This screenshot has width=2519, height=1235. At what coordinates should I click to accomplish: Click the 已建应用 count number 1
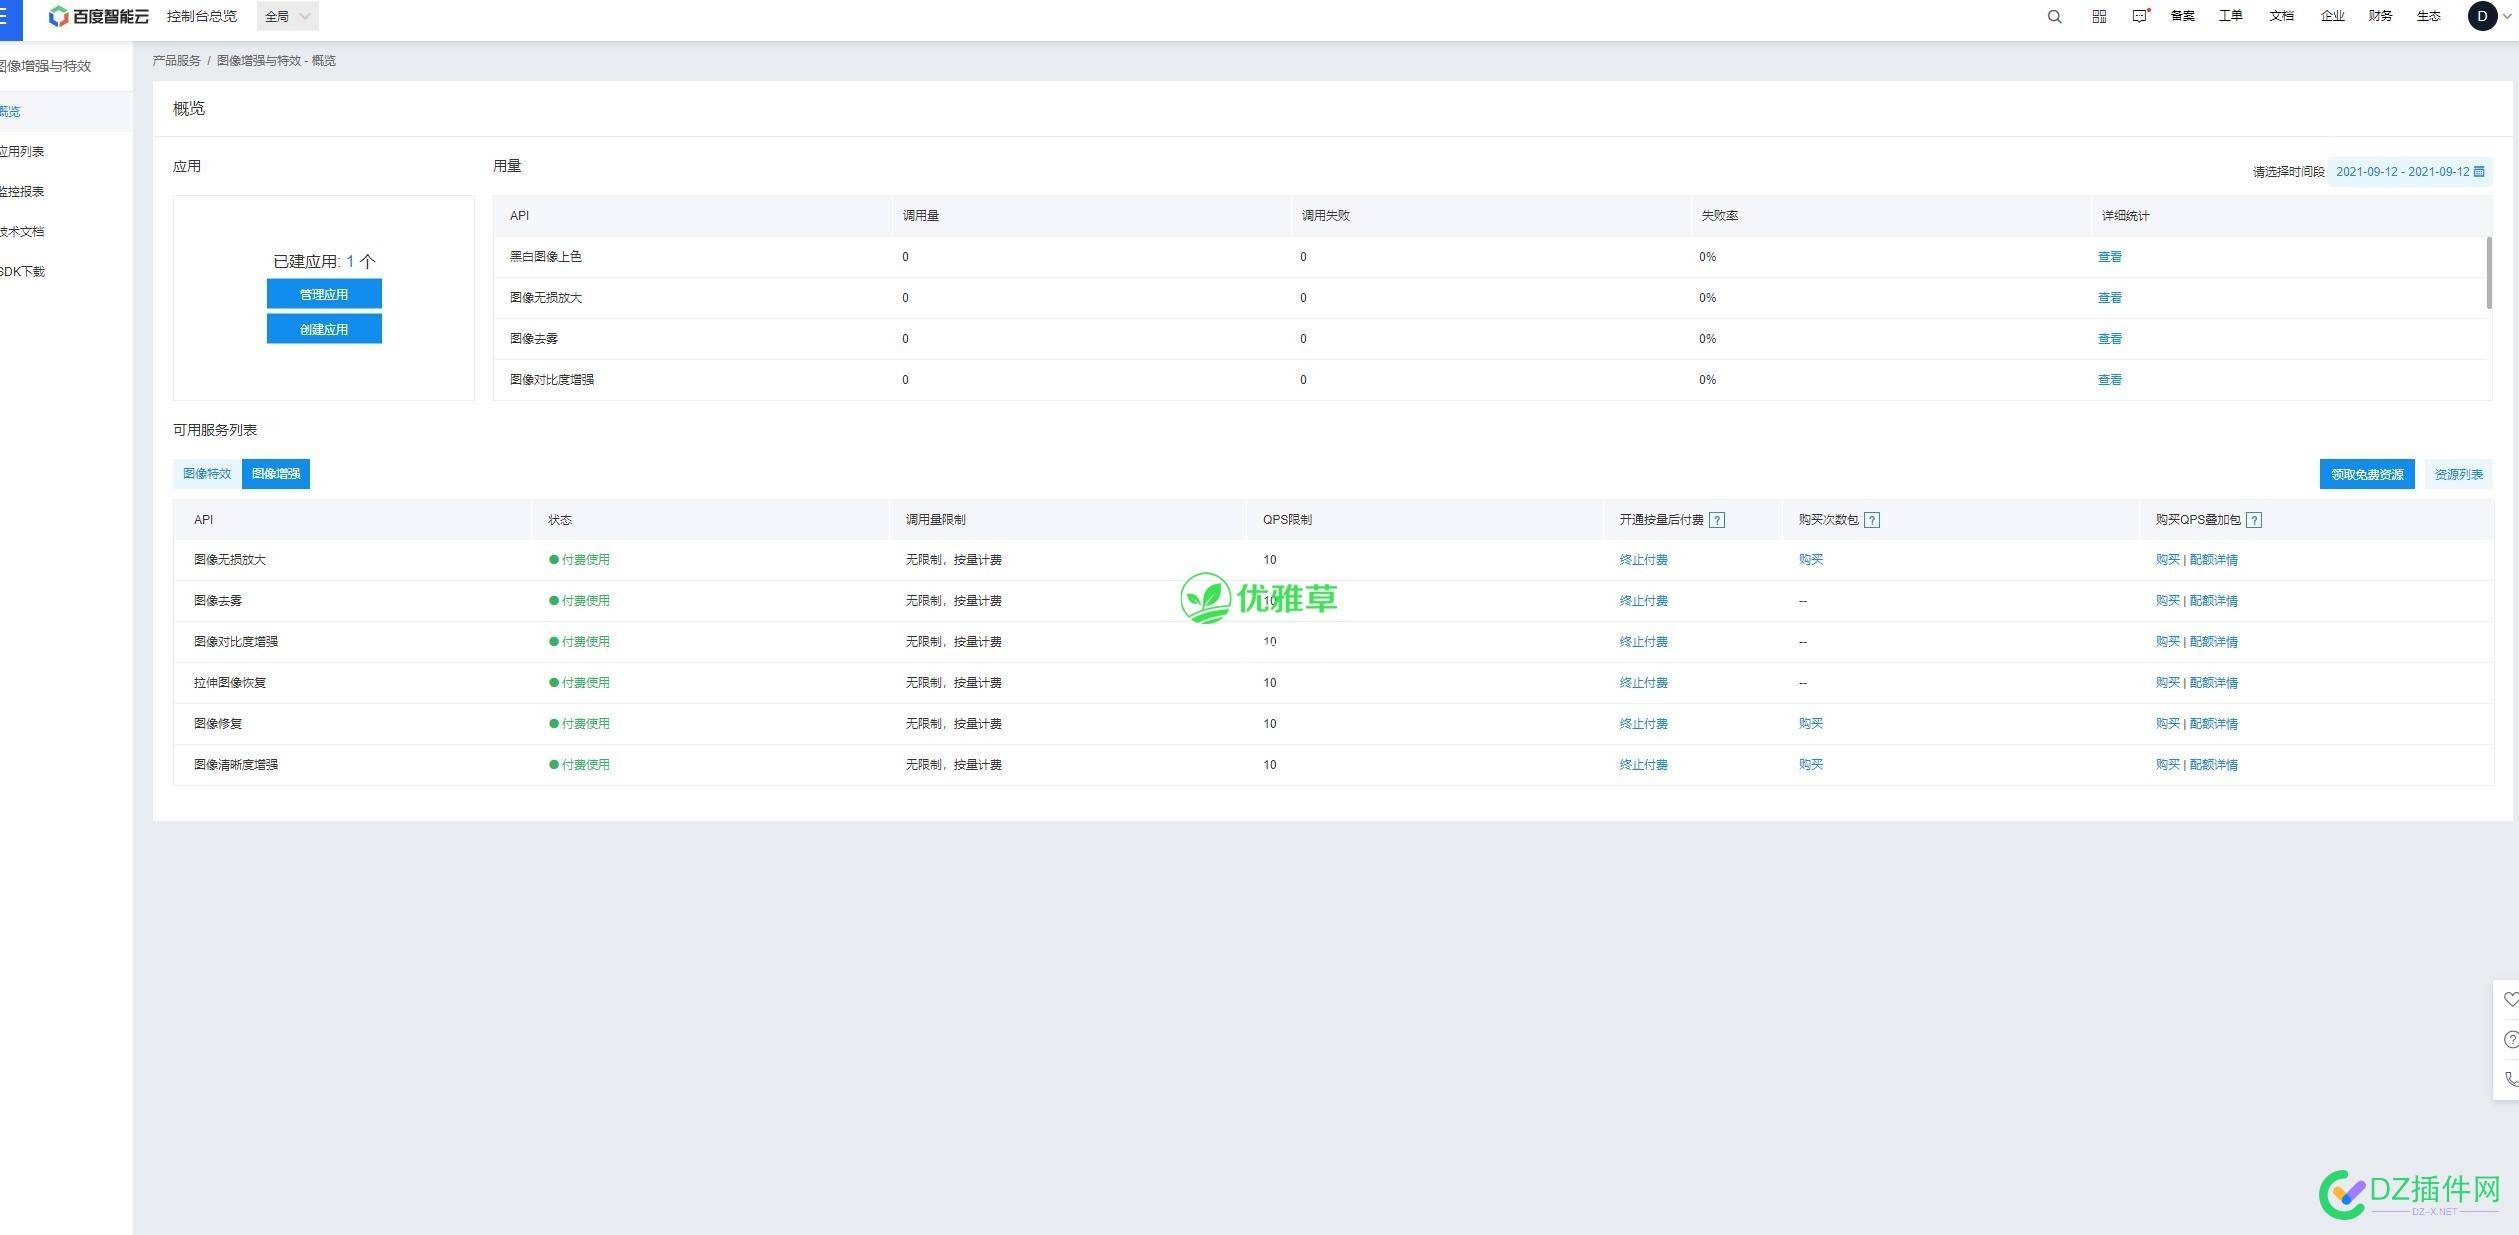[x=350, y=262]
